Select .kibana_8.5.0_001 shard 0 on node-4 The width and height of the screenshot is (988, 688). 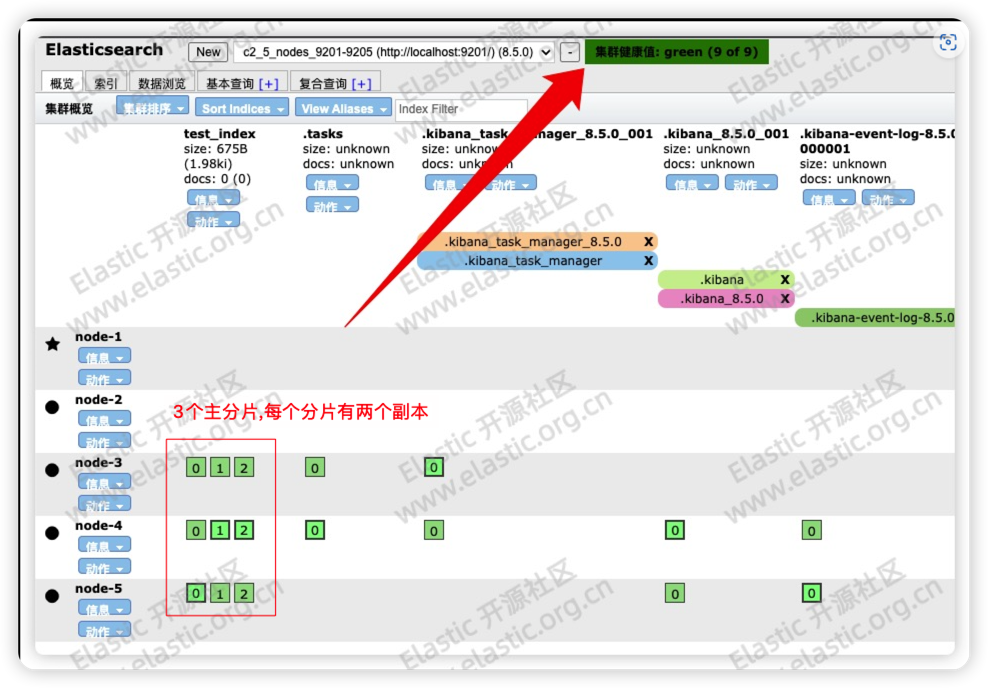pyautogui.click(x=675, y=530)
